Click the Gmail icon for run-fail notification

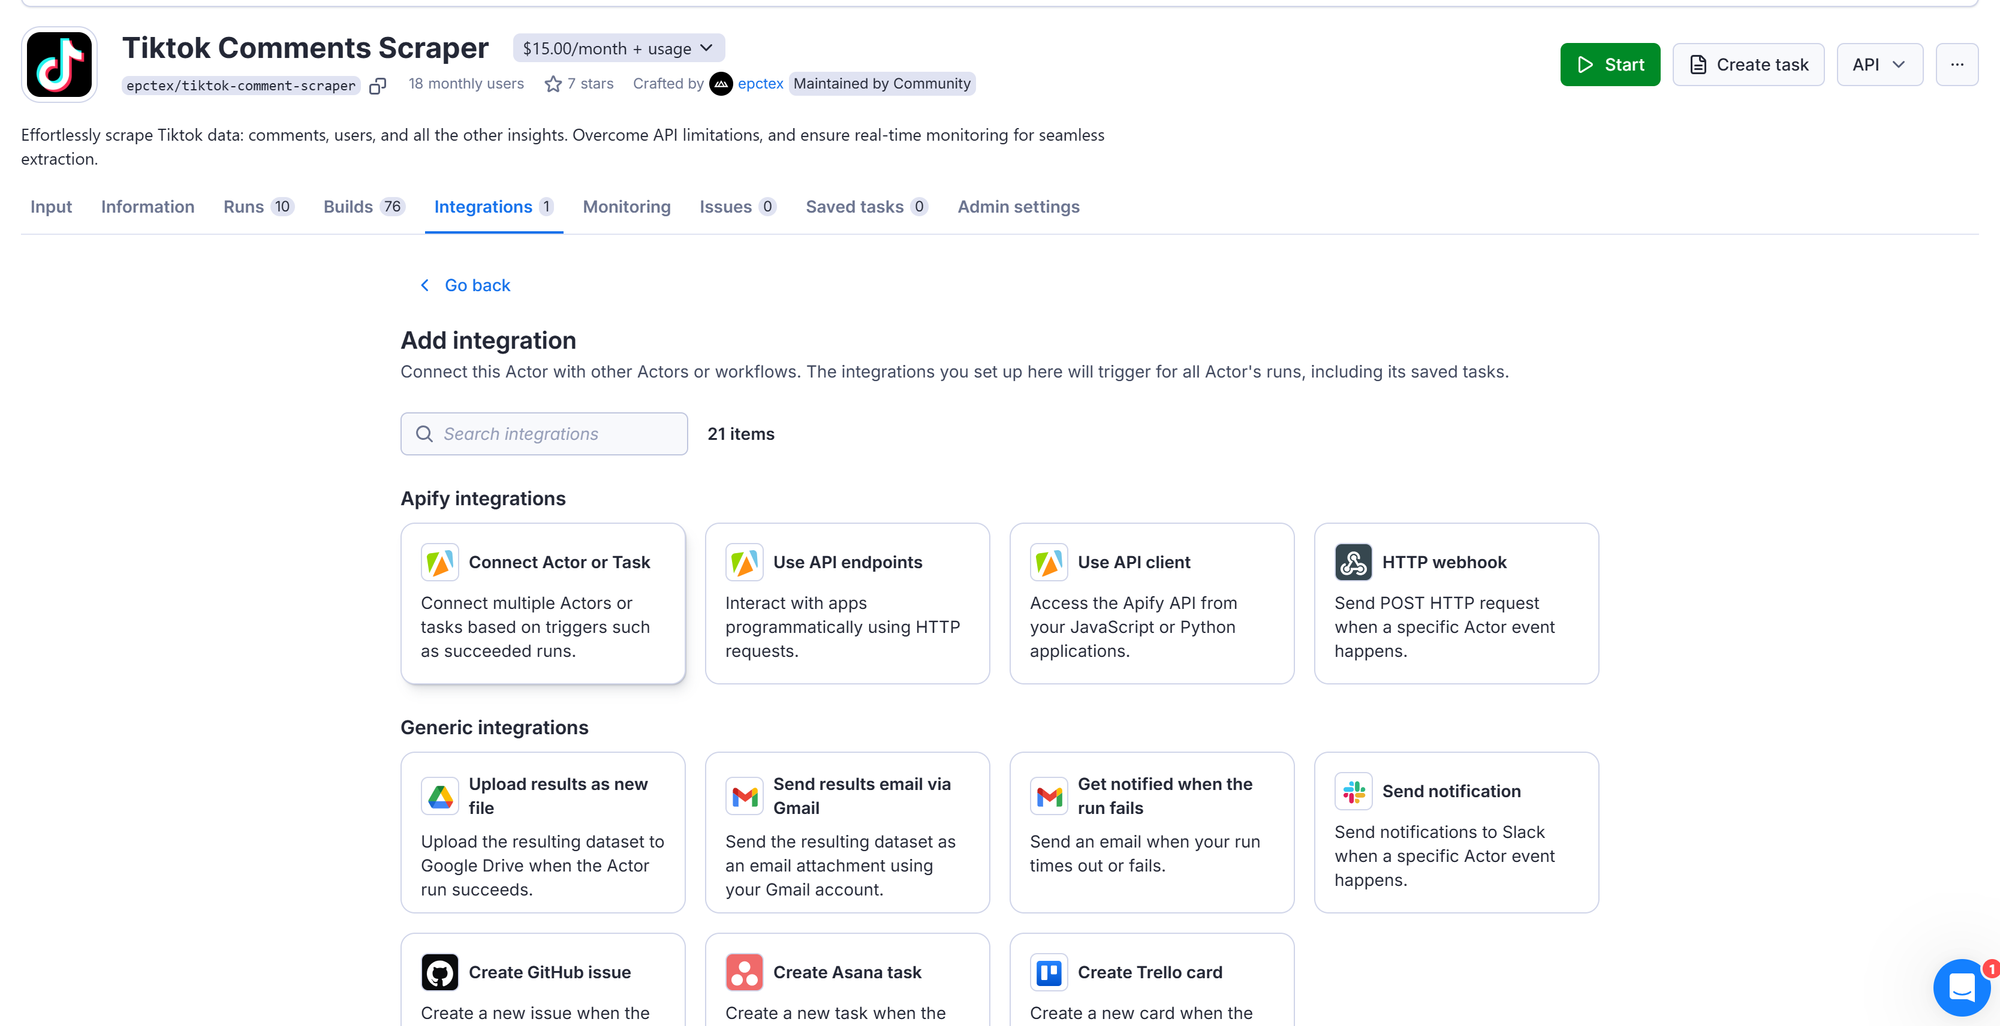[x=1049, y=796]
